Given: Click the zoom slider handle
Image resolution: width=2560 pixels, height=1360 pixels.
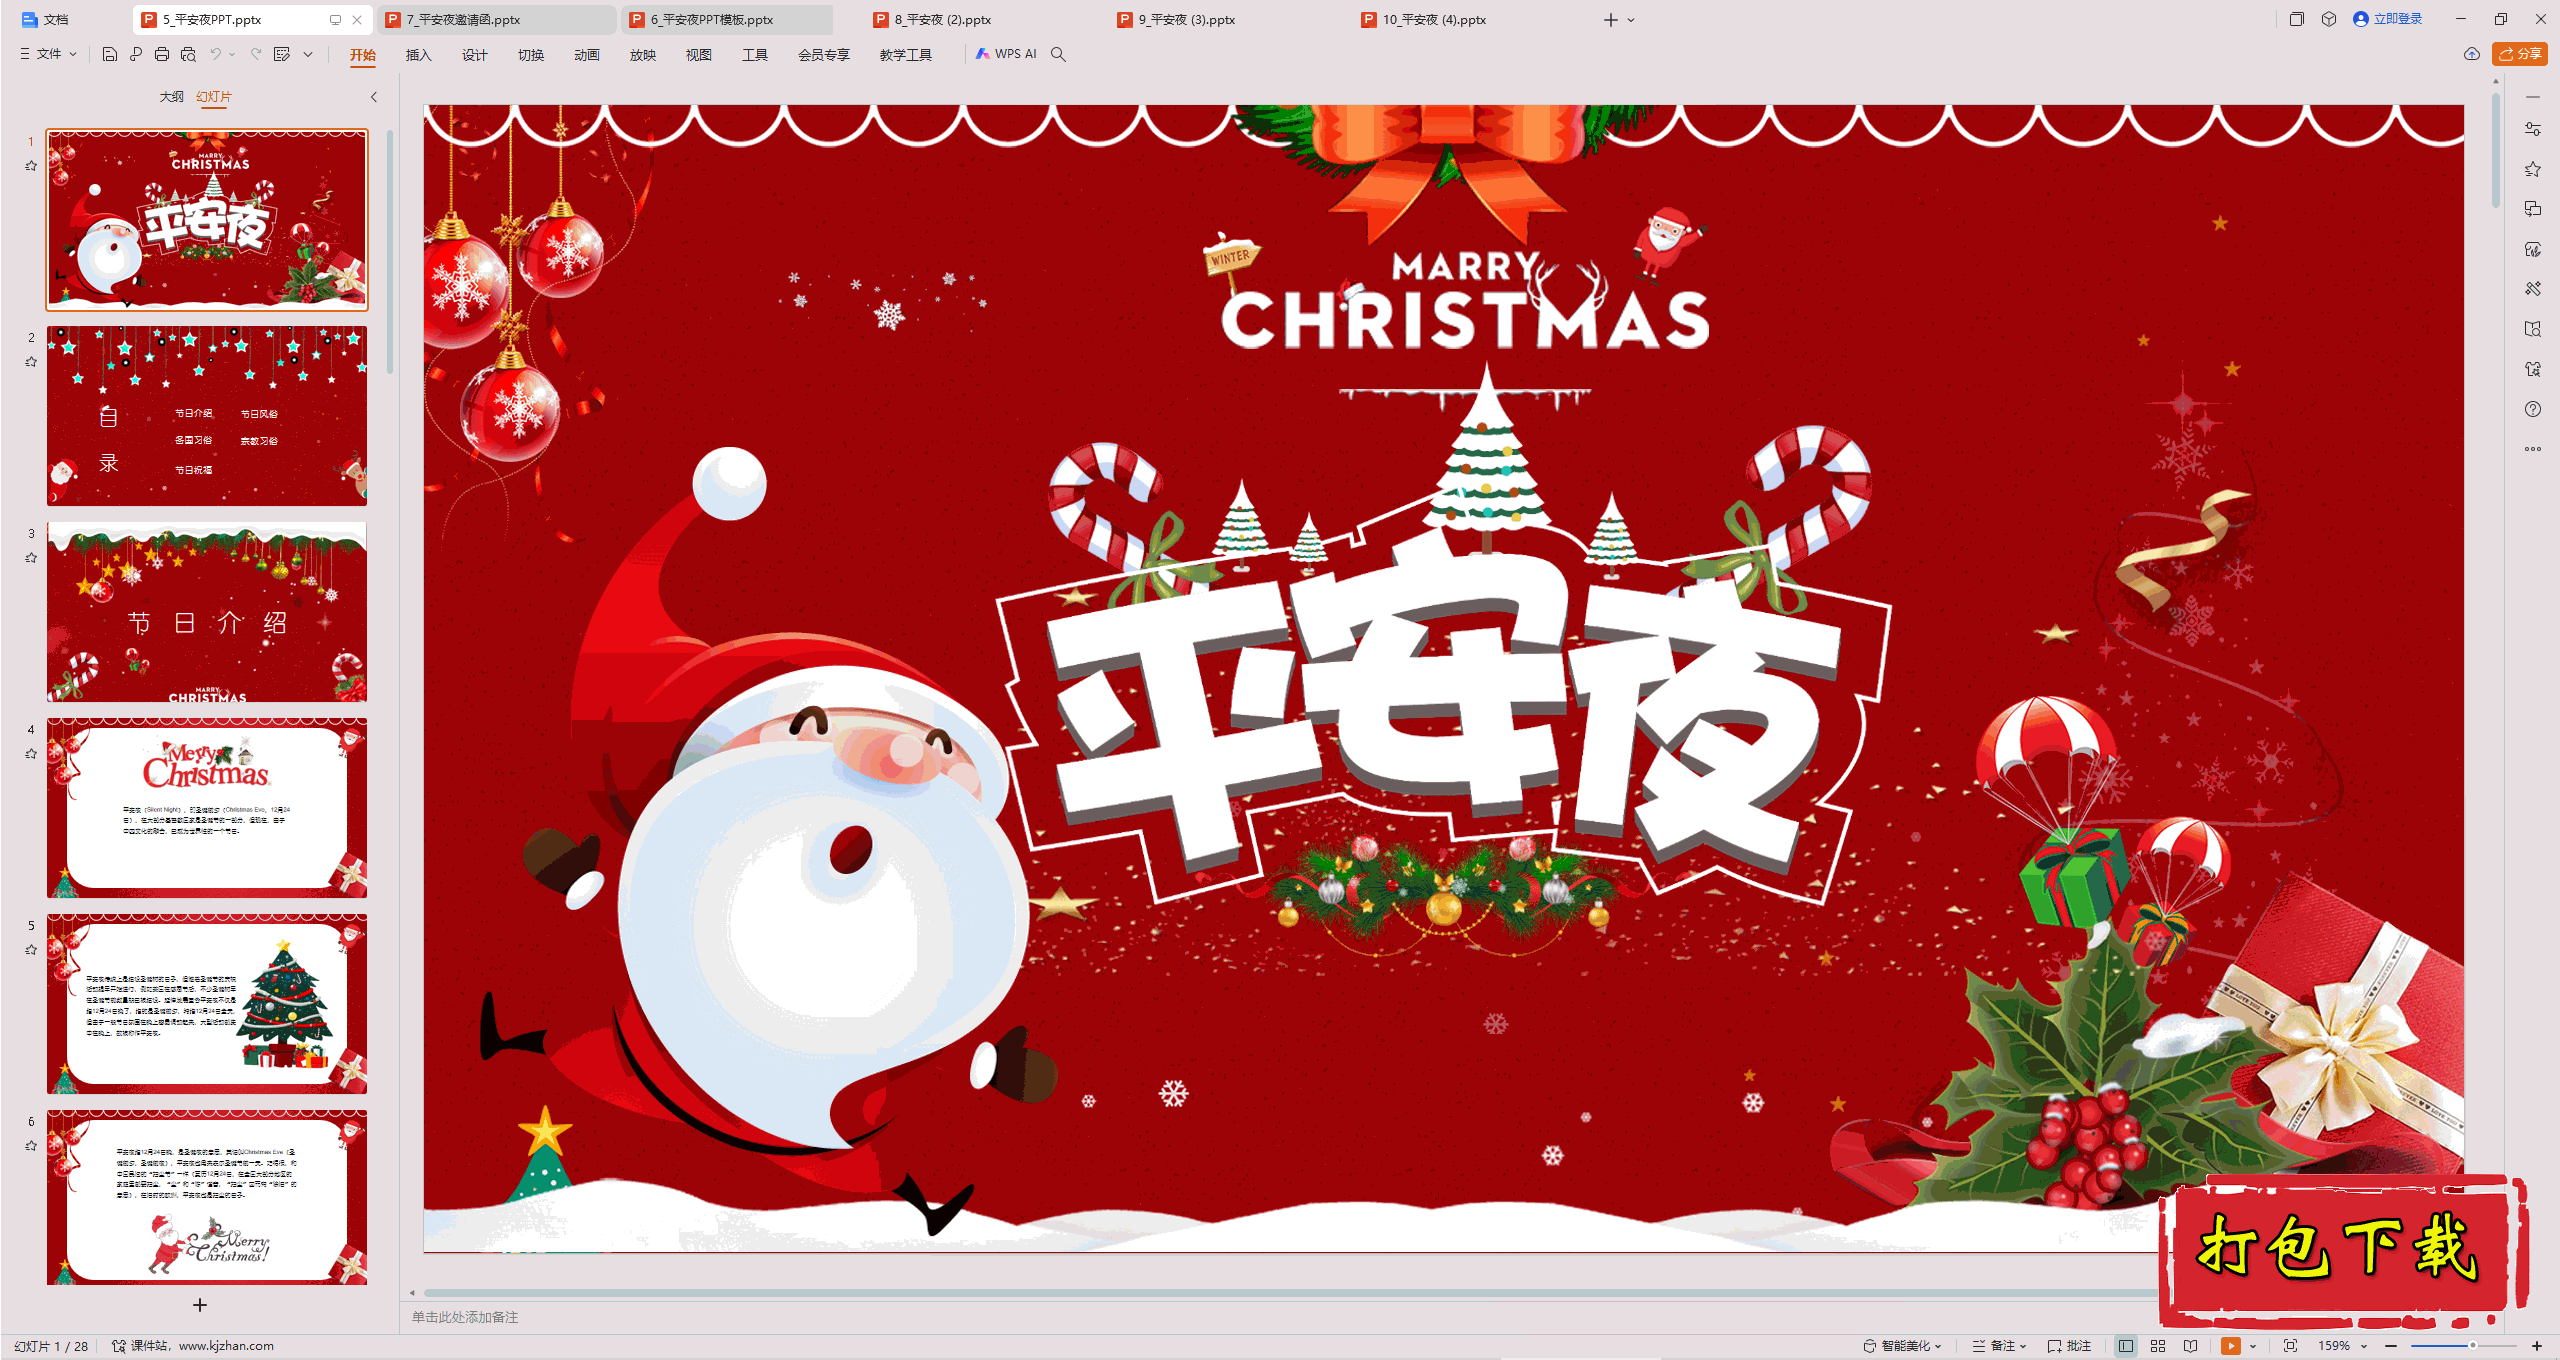Looking at the screenshot, I should click(2473, 1346).
